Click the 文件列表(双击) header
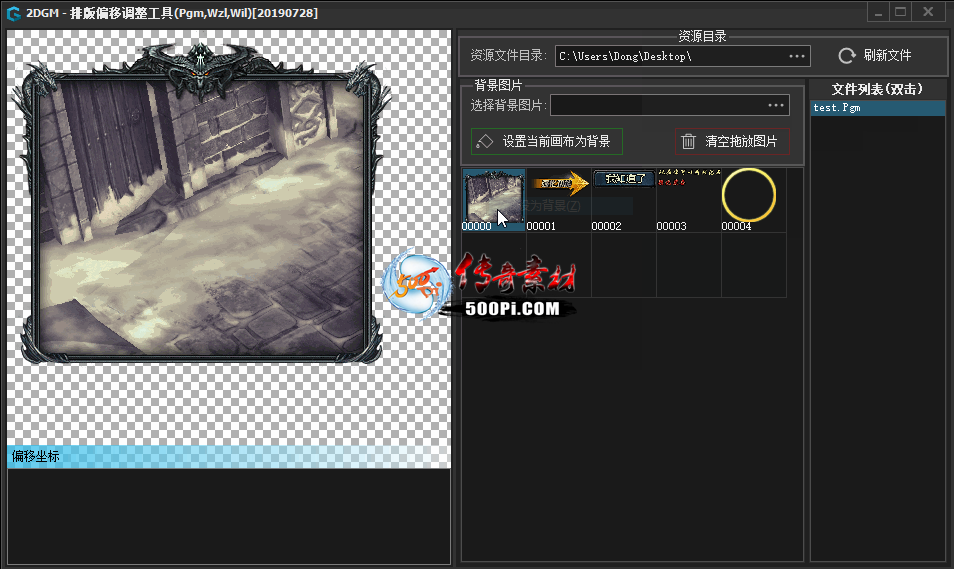Image resolution: width=954 pixels, height=569 pixels. (x=877, y=89)
